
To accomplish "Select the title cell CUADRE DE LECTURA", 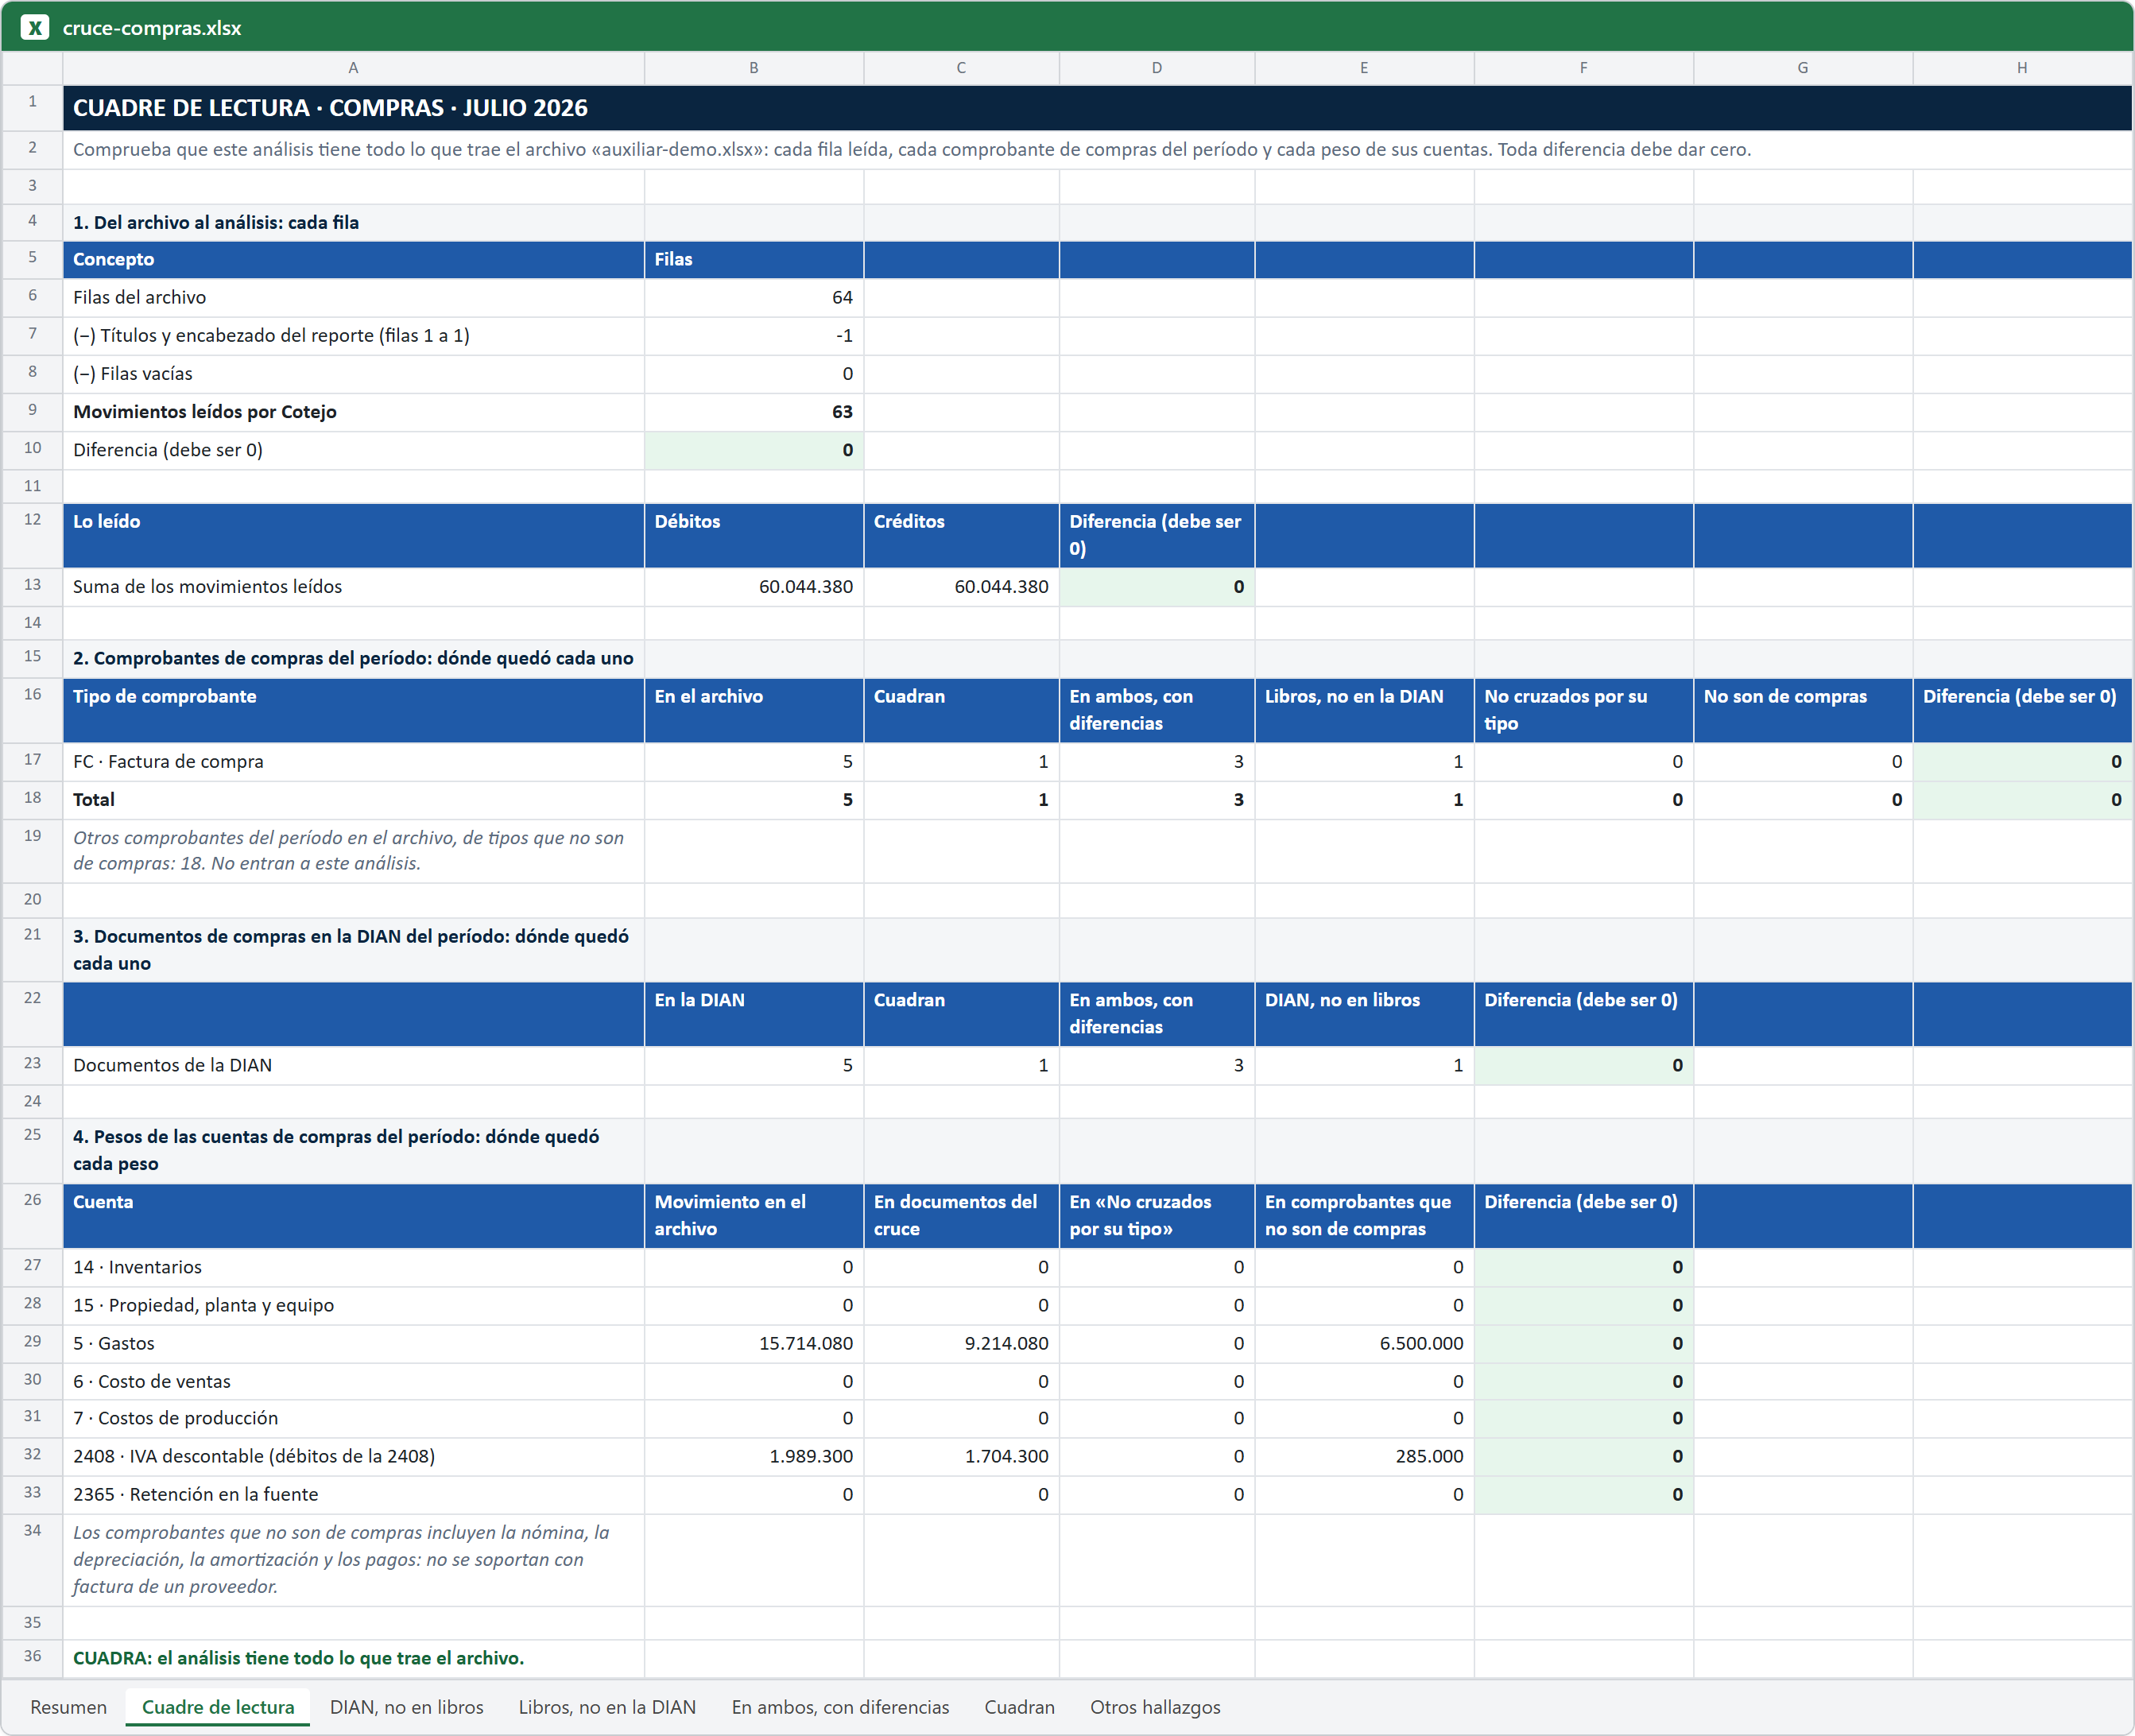I will coord(1097,108).
